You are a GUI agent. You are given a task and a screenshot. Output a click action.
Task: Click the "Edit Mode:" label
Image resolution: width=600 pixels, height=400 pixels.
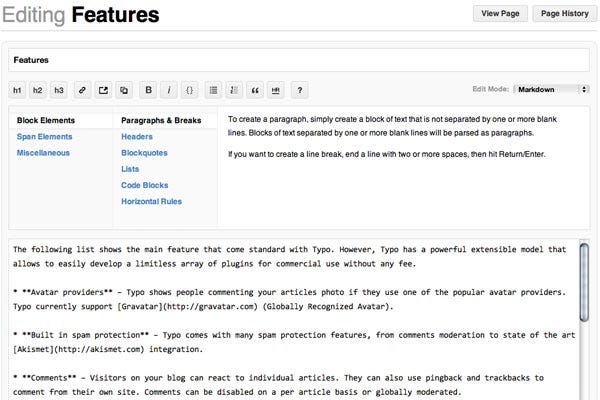point(491,89)
